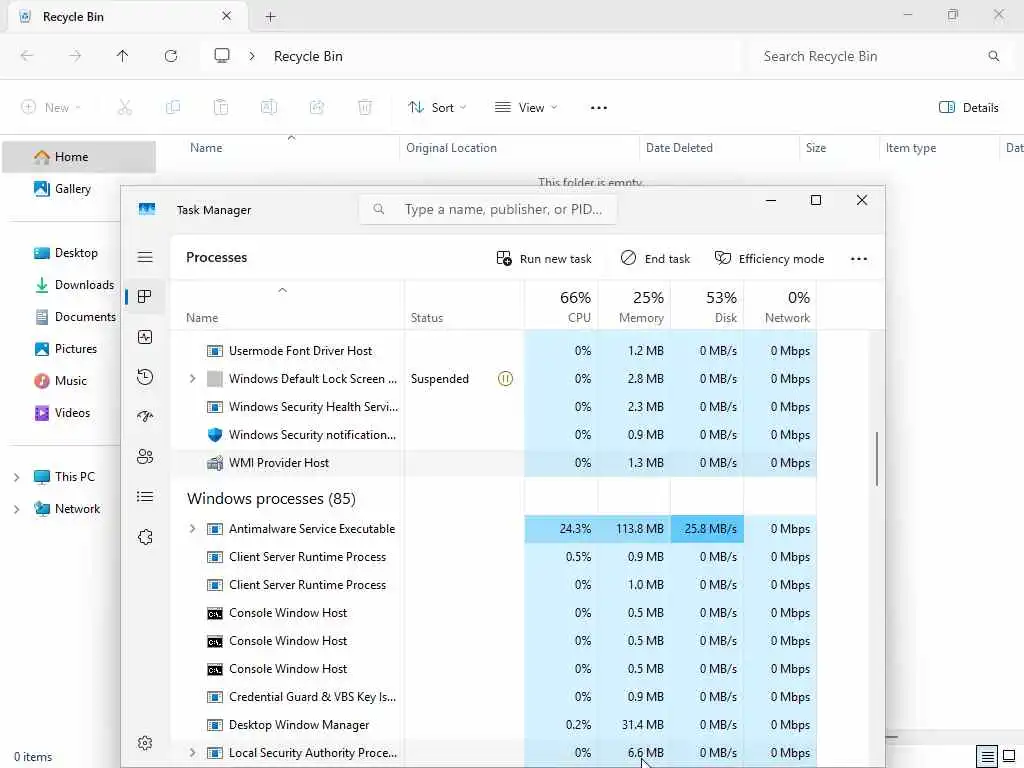
Task: Click End task button
Action: coord(655,259)
